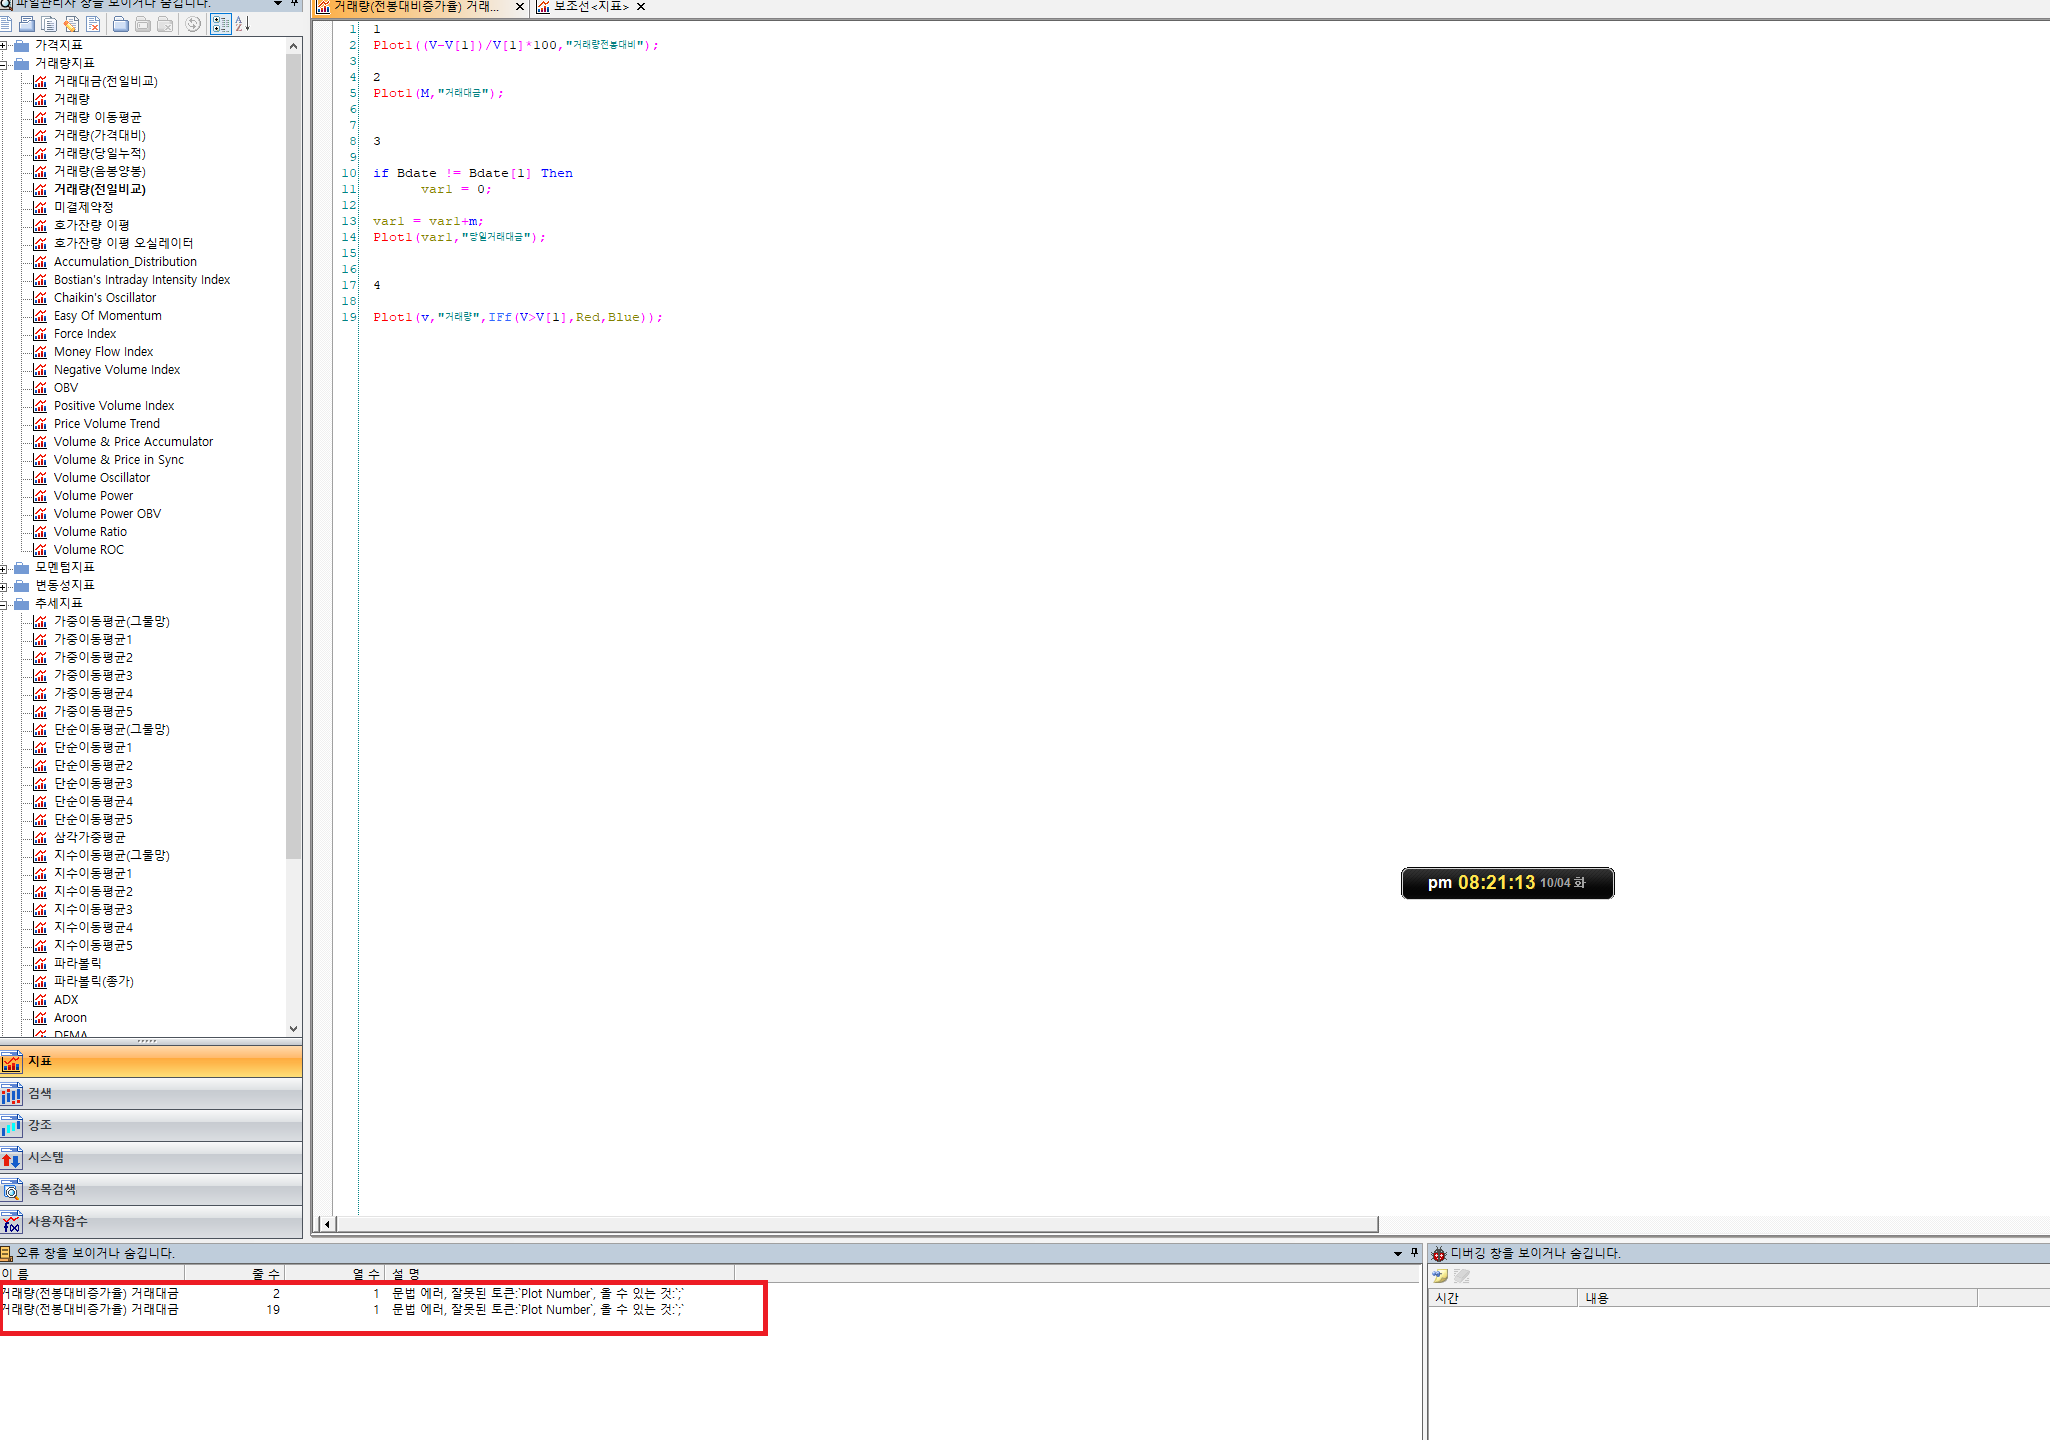Click the pinned note icon in debugging panel

pos(1440,1276)
